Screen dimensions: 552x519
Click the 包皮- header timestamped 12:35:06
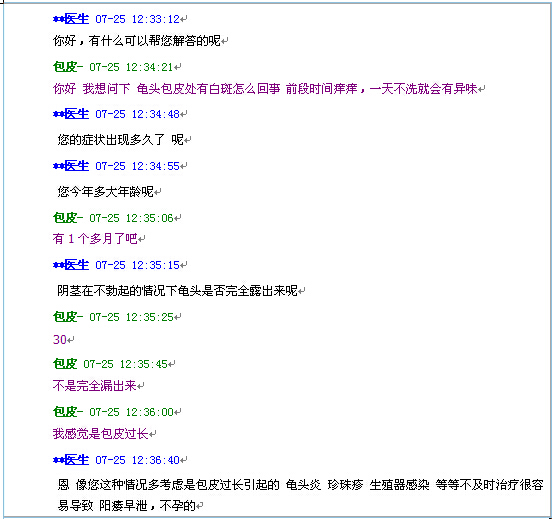point(113,218)
